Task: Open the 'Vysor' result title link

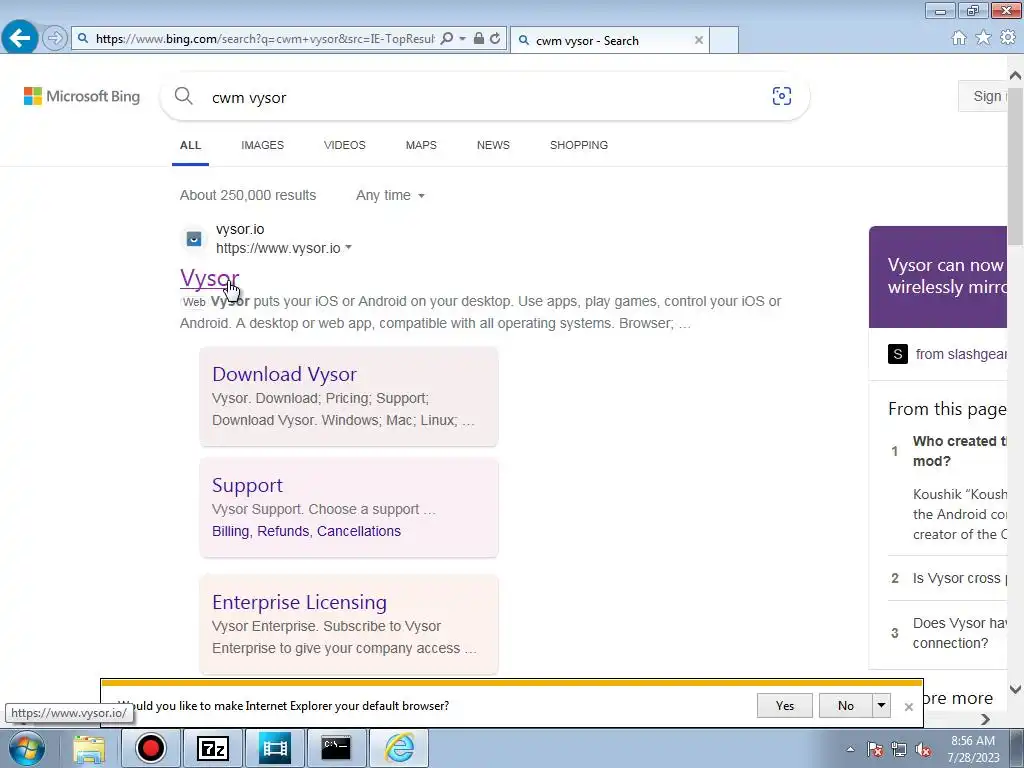Action: 210,278
